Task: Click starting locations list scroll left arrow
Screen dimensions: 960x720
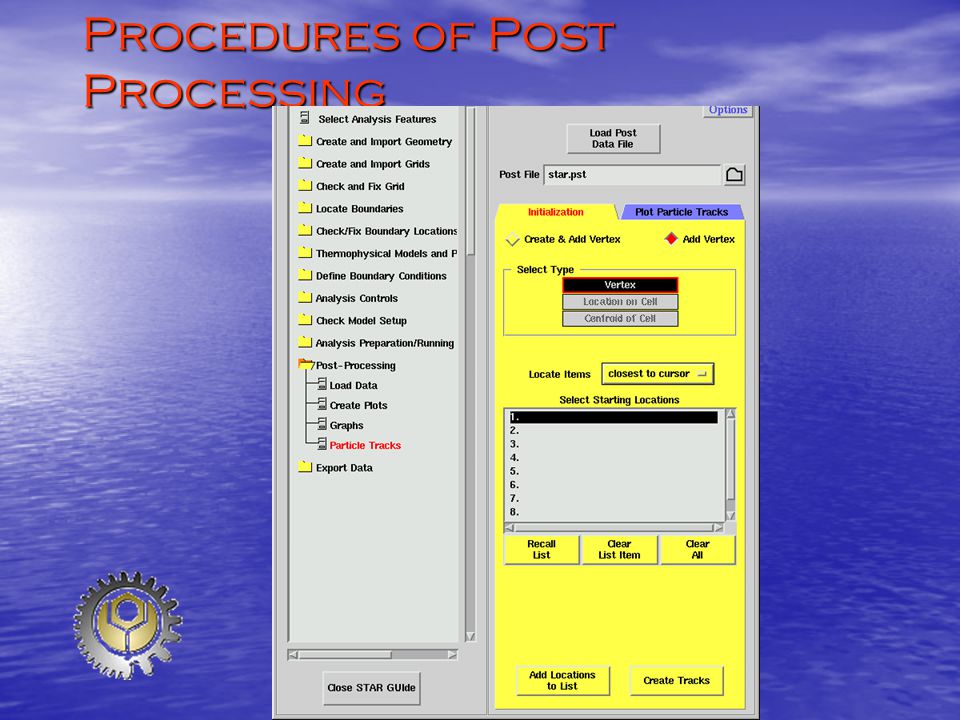Action: 510,527
